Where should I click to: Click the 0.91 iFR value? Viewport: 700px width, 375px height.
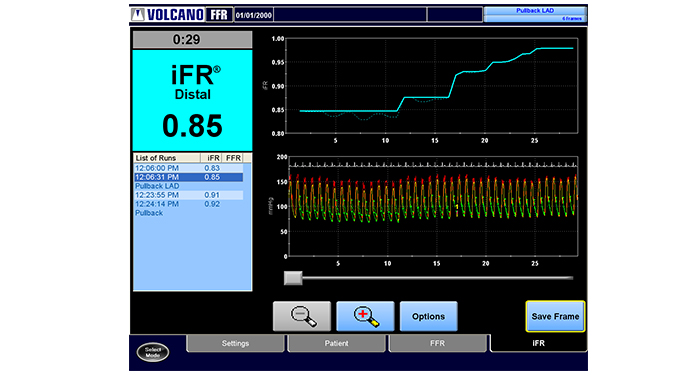[x=212, y=195]
